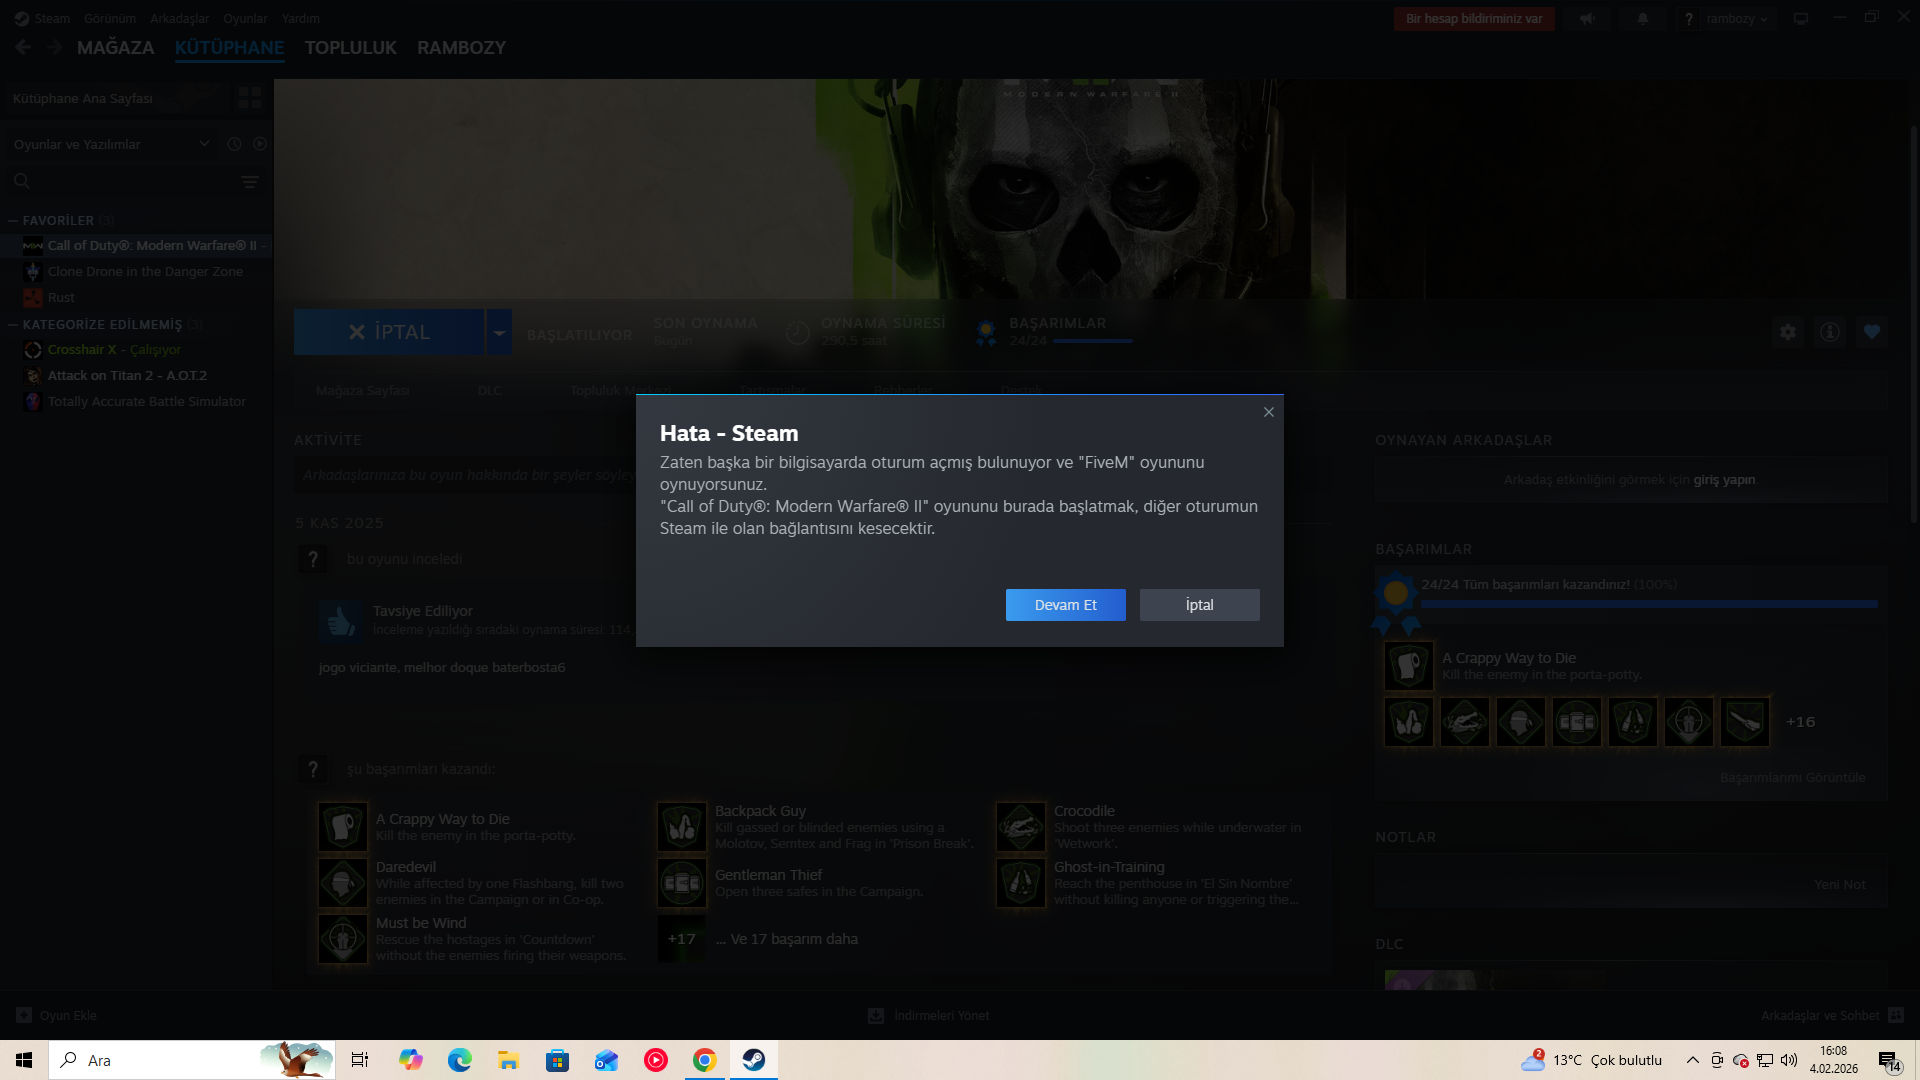Click the Ghost-in-Training achievement icon
The width and height of the screenshot is (1920, 1080).
point(1021,883)
